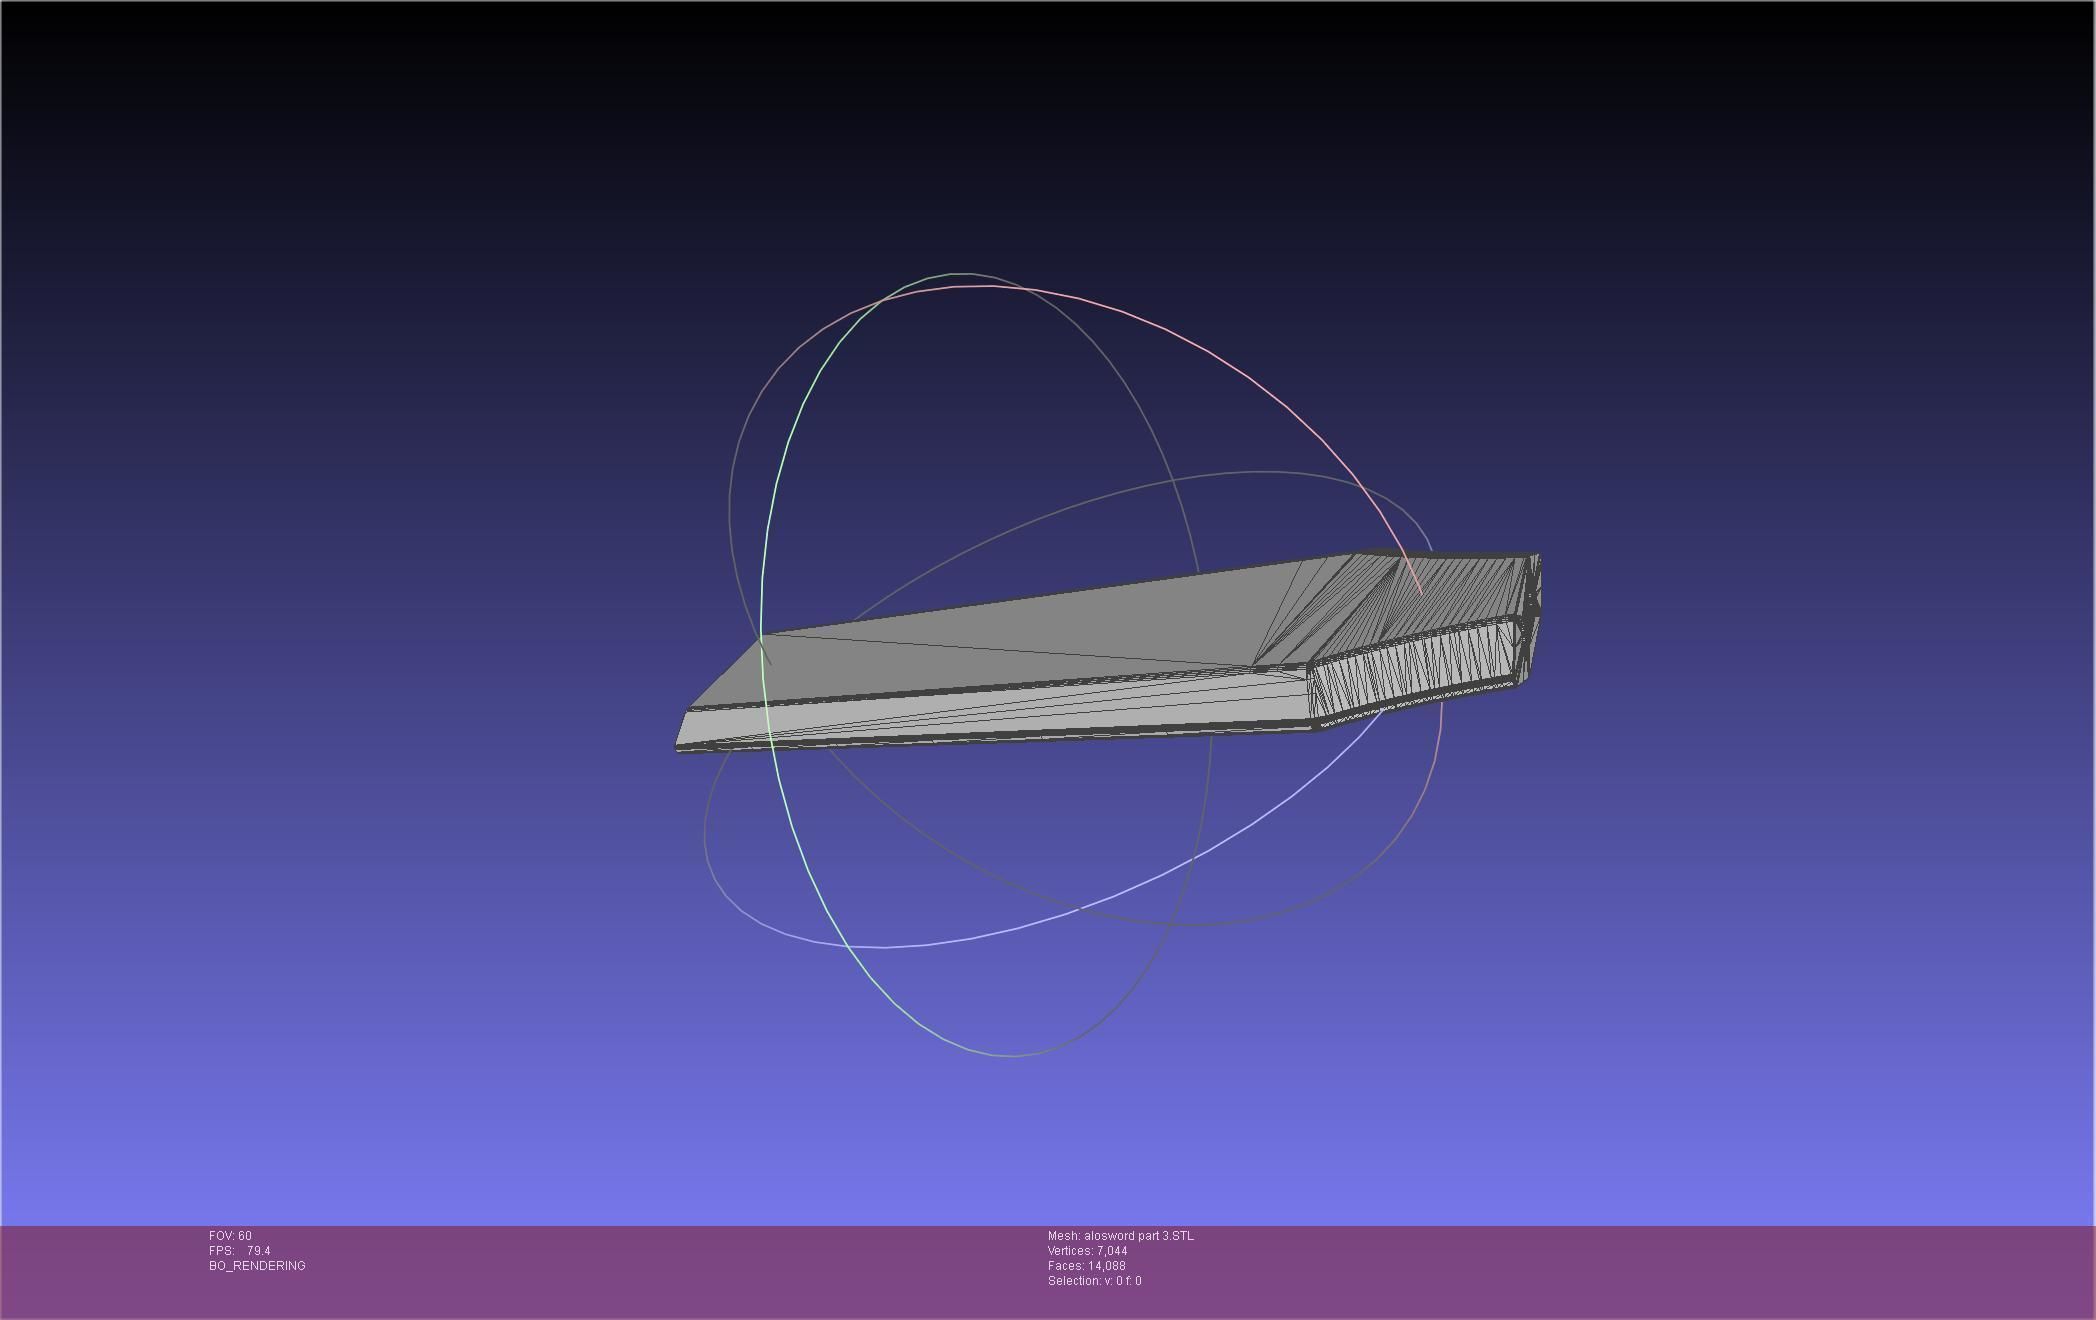
Task: Click 'Mesh: alosword part 3.STL' text
Action: point(1120,1236)
